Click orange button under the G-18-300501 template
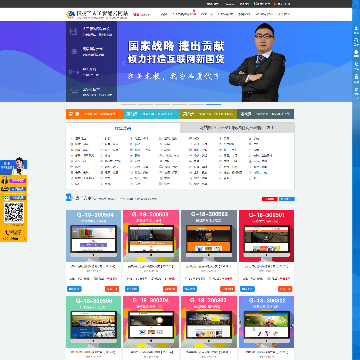 coord(285,289)
